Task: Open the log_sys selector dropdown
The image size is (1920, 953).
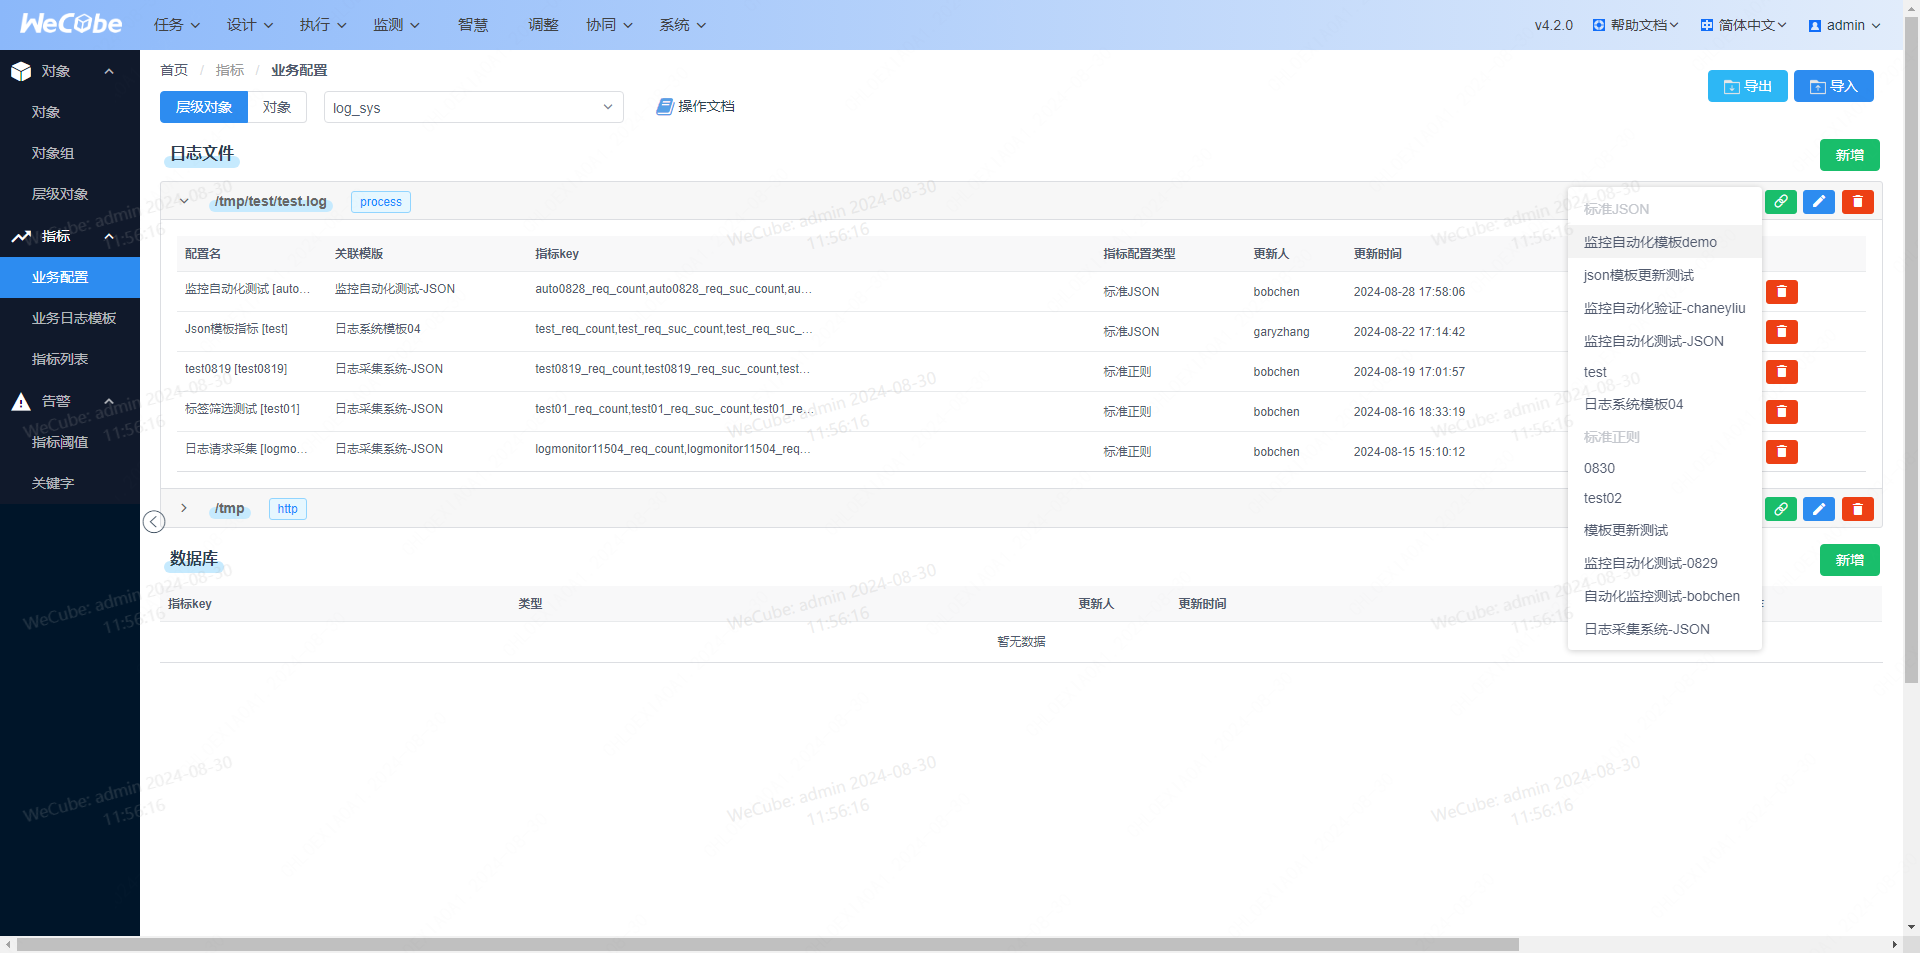Action: point(474,107)
